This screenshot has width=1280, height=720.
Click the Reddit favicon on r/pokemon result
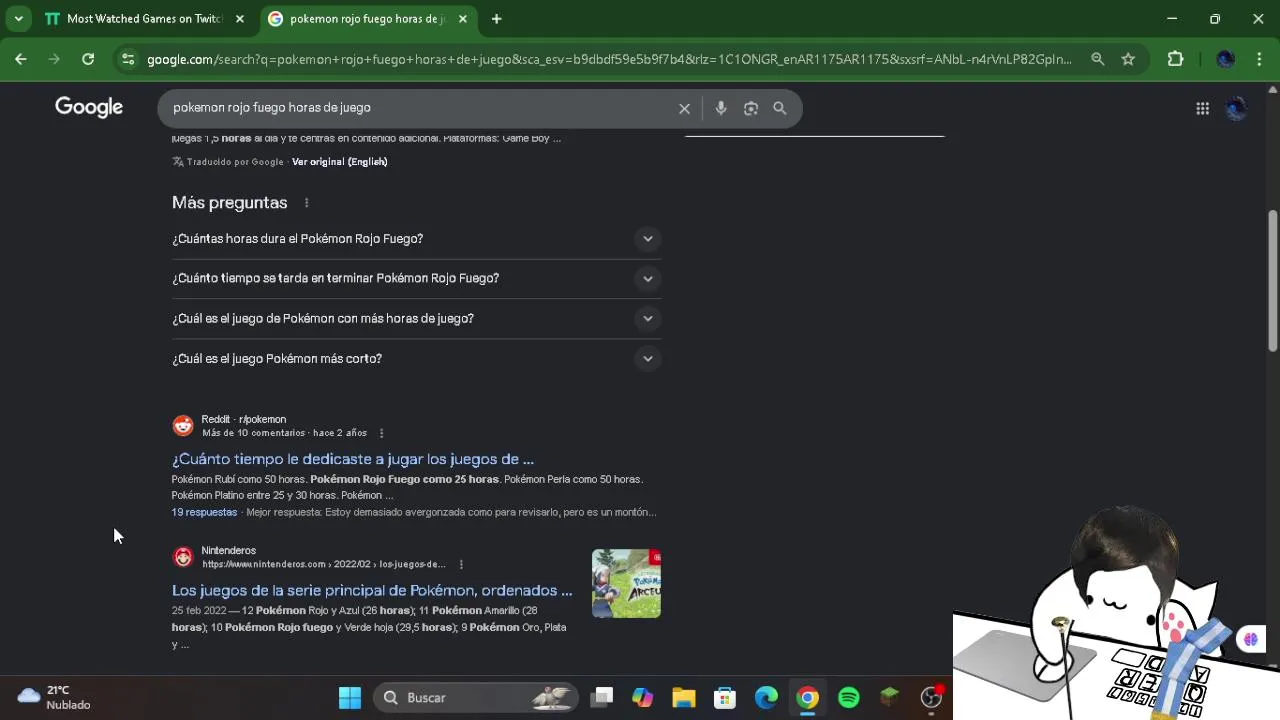coord(183,426)
